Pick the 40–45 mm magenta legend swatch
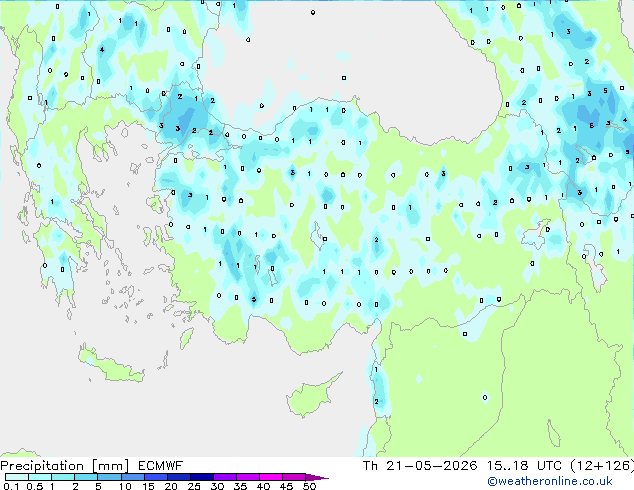Viewport: 634px width, 490px height. [x=271, y=477]
